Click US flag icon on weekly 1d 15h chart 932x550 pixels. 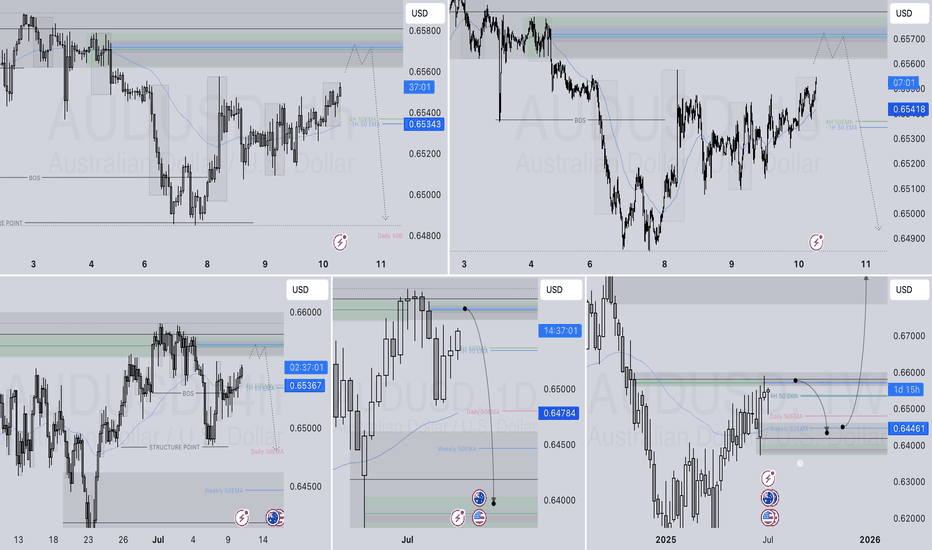770,518
